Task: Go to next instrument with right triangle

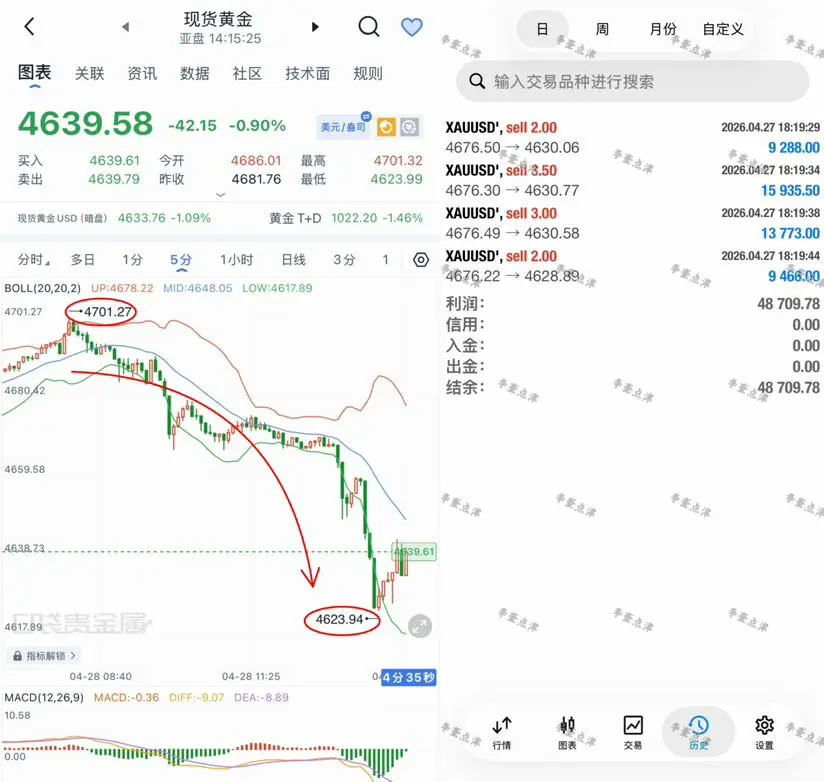Action: 315,27
